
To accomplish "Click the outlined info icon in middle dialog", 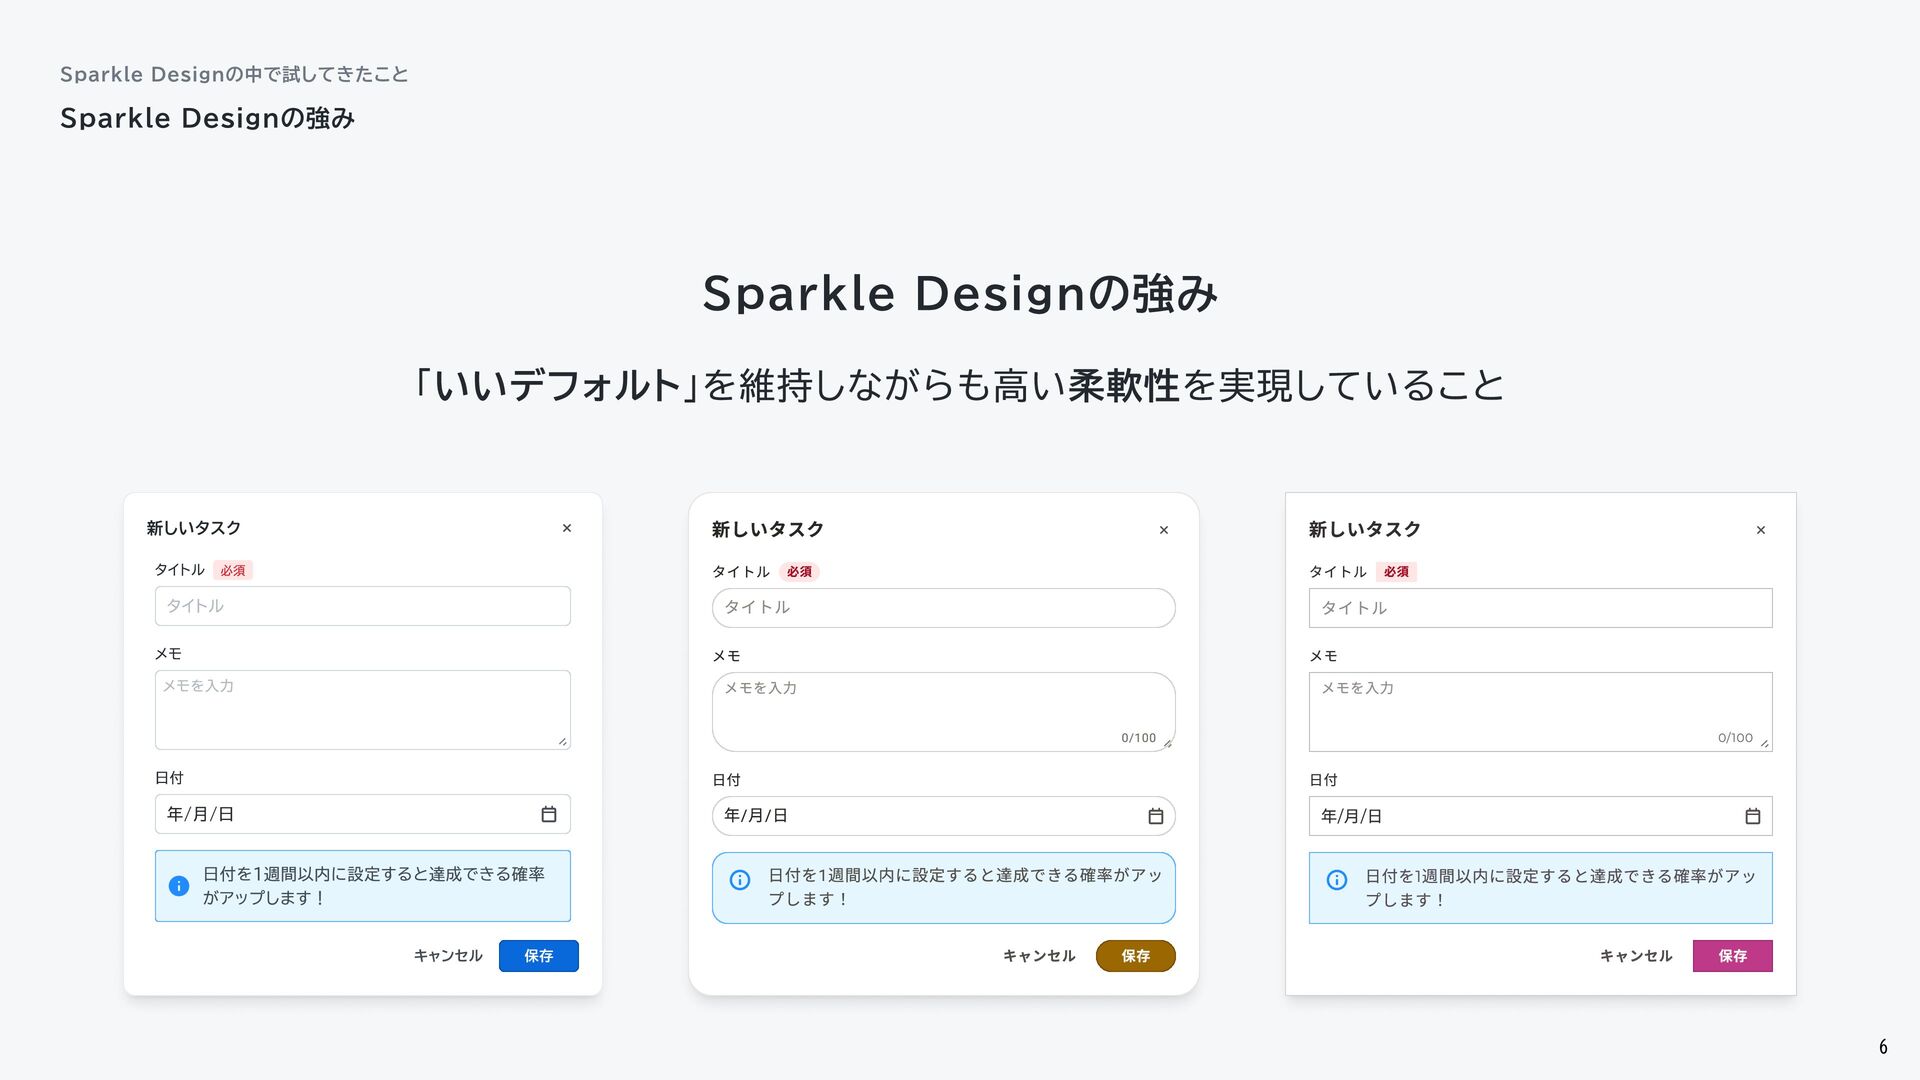I will tap(740, 880).
